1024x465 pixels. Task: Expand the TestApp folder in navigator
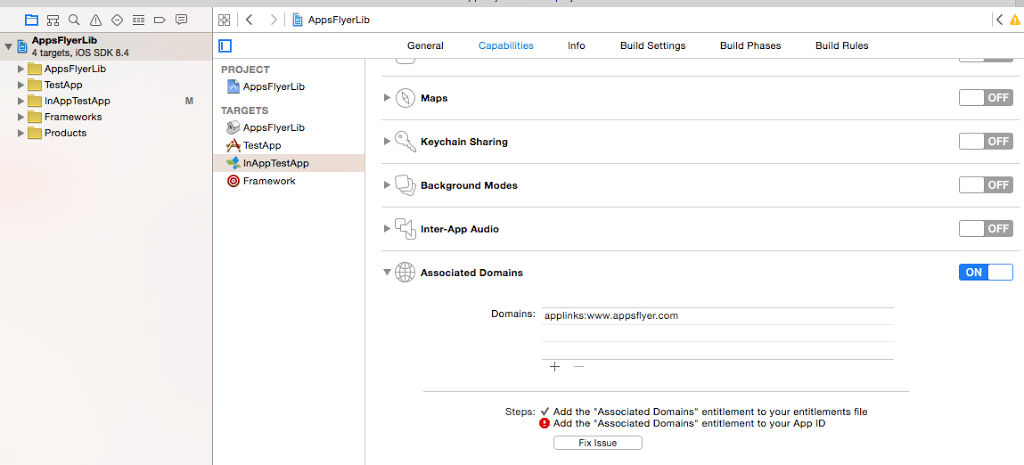tap(21, 85)
